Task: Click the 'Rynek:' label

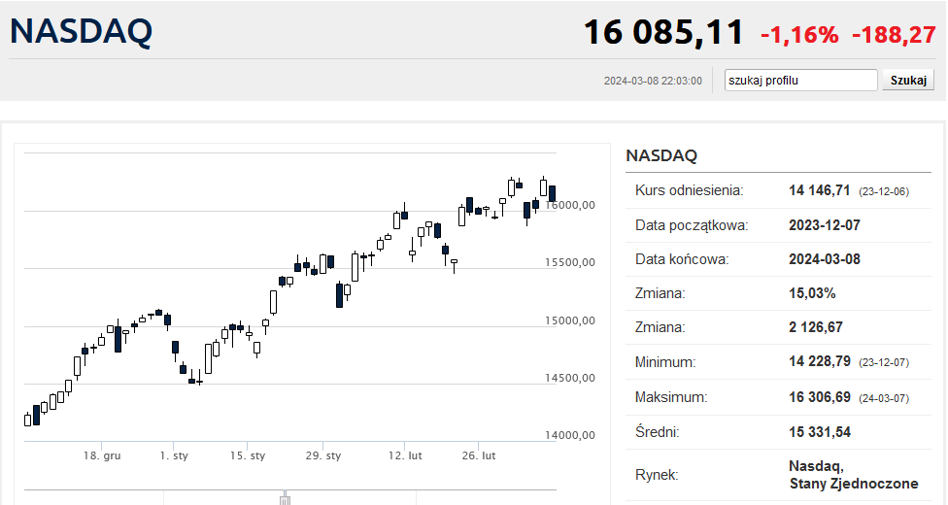Action: [656, 475]
